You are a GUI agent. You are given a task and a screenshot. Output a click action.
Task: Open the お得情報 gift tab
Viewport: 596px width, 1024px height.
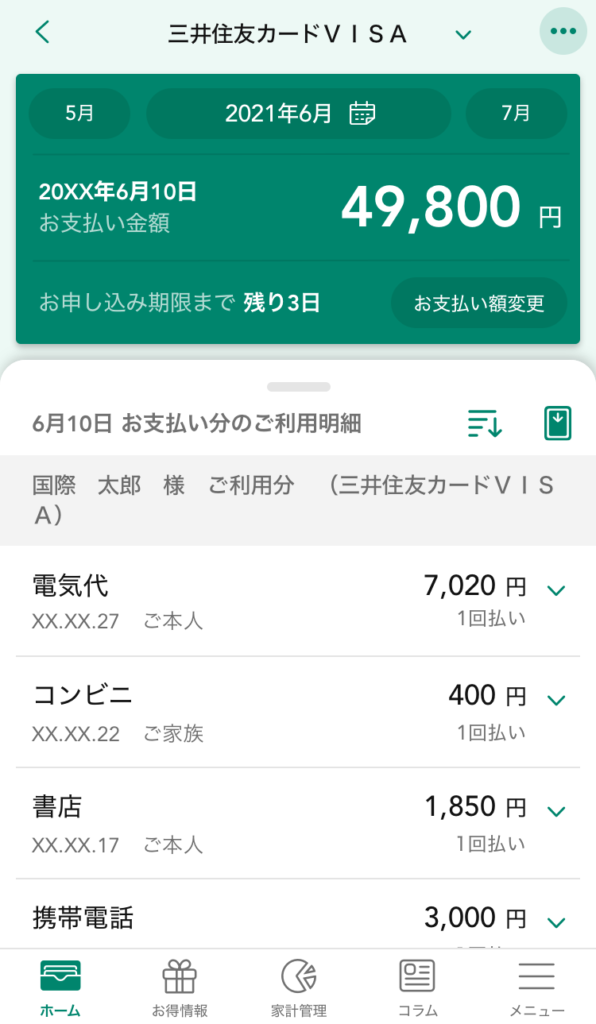click(180, 988)
